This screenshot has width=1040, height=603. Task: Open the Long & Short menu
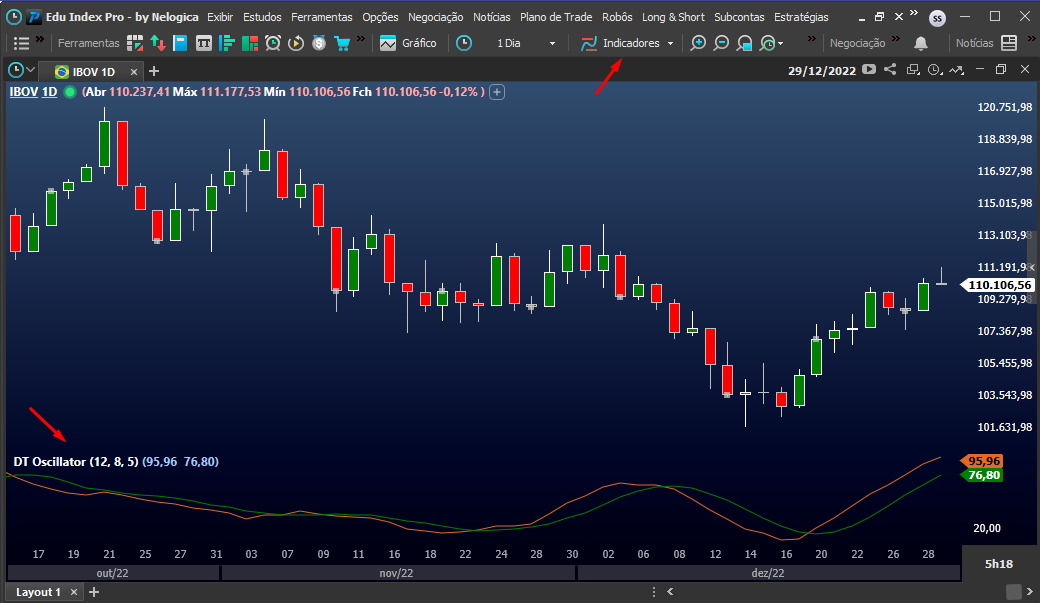pos(673,17)
